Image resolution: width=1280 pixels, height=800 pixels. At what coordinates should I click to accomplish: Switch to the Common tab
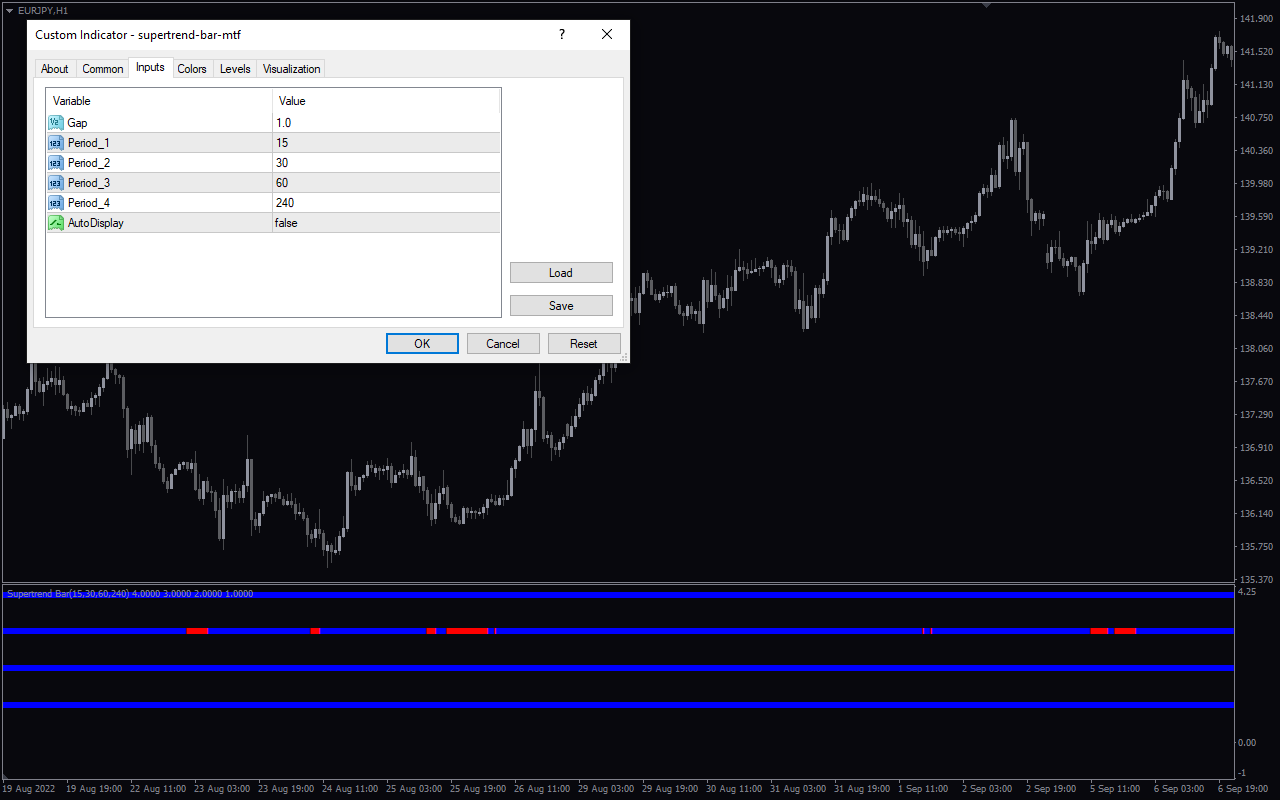click(103, 69)
